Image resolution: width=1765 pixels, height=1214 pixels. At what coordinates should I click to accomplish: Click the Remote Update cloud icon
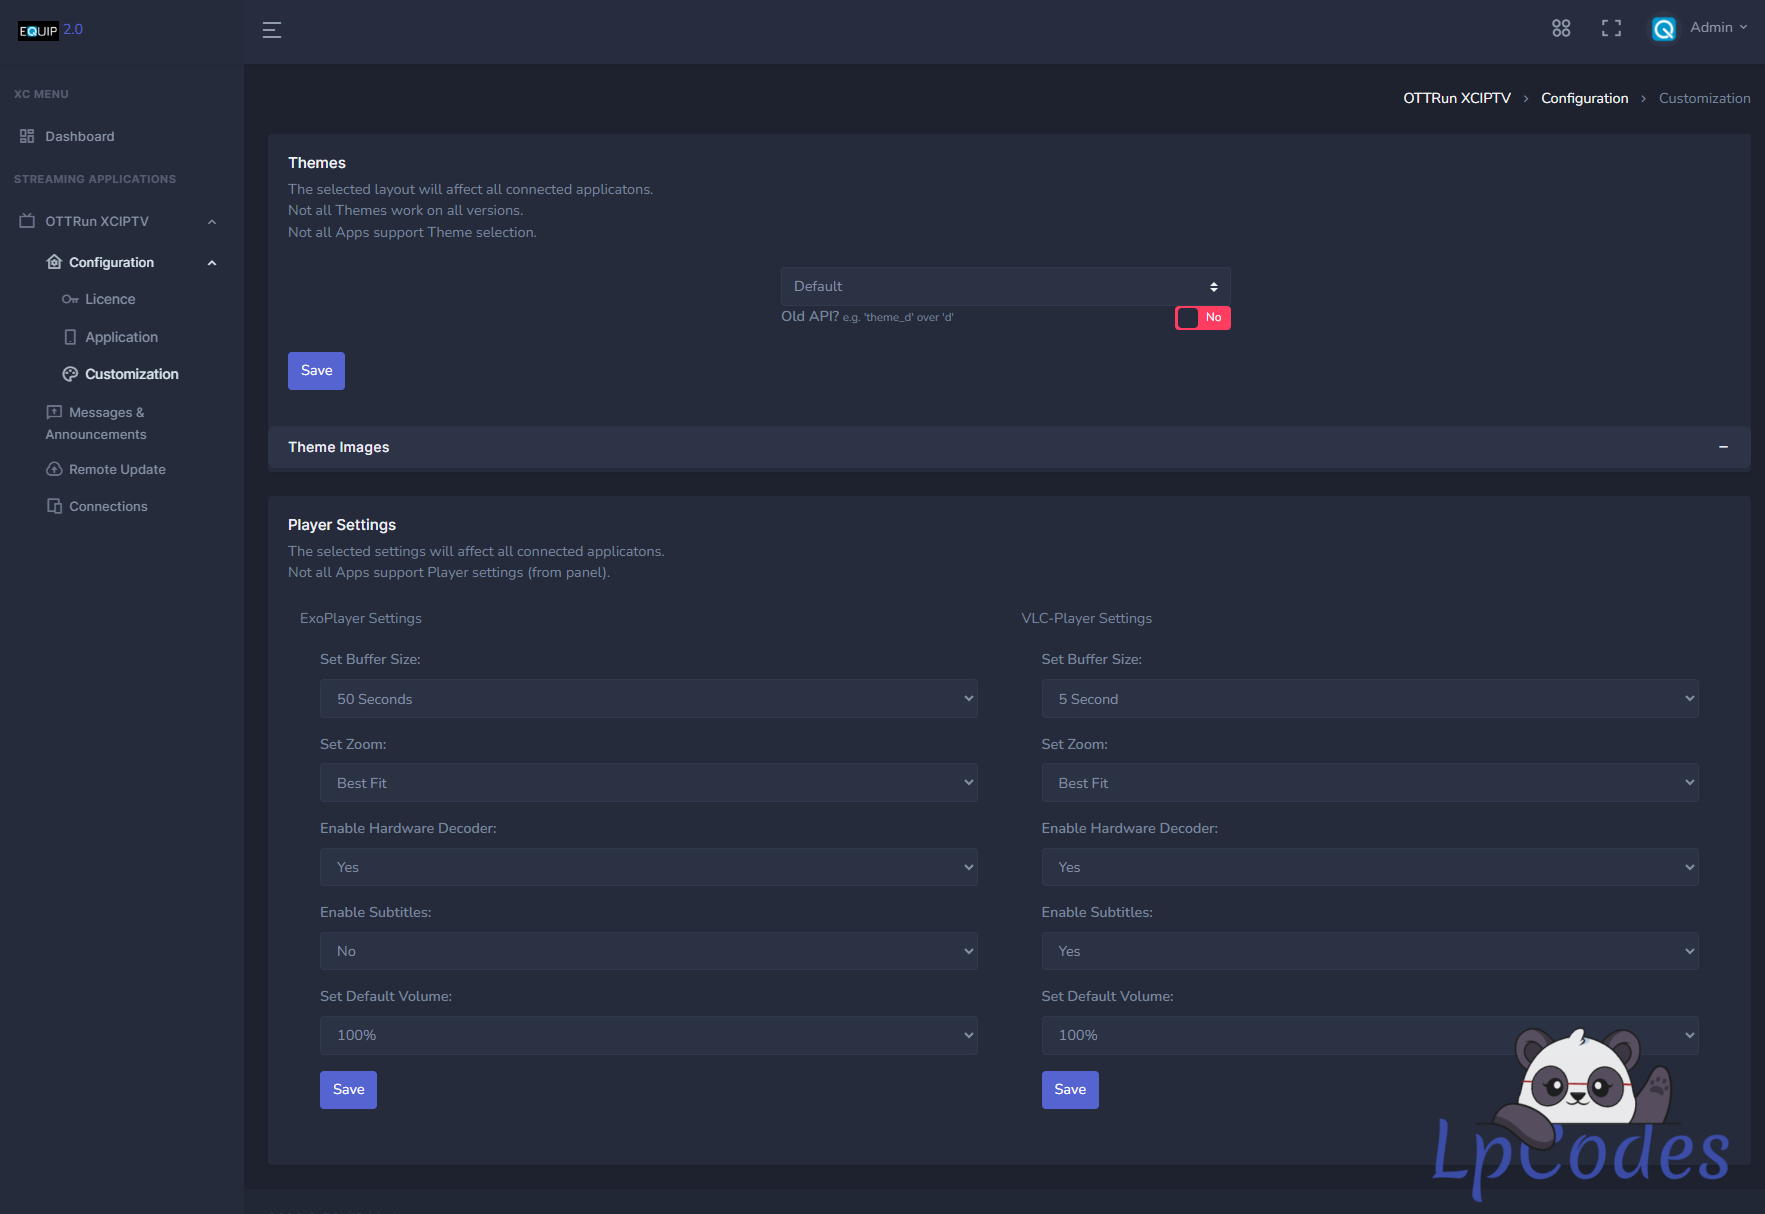pyautogui.click(x=54, y=469)
